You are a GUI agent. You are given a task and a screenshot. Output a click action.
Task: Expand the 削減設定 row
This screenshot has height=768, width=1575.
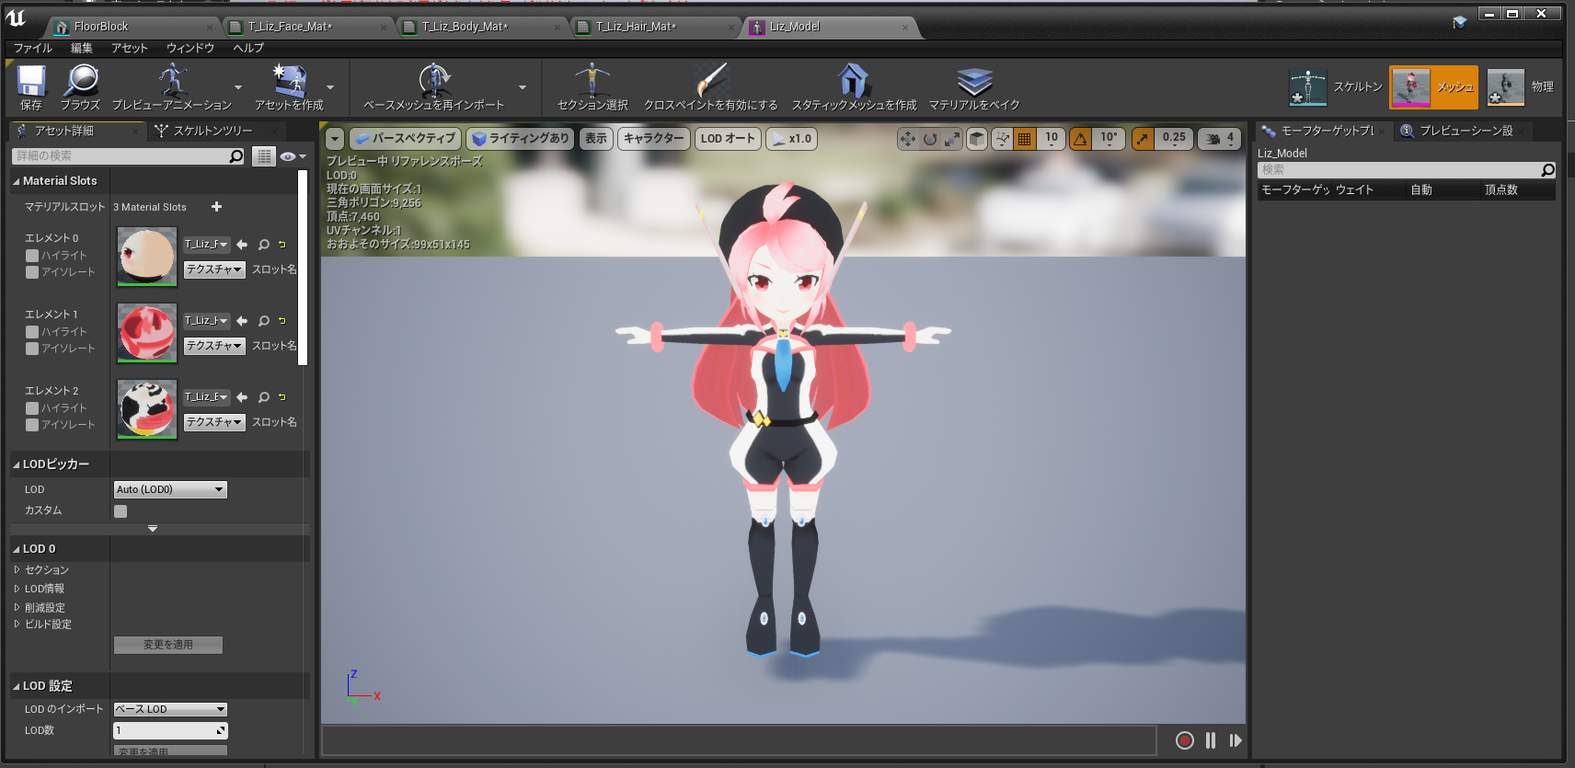(x=17, y=607)
